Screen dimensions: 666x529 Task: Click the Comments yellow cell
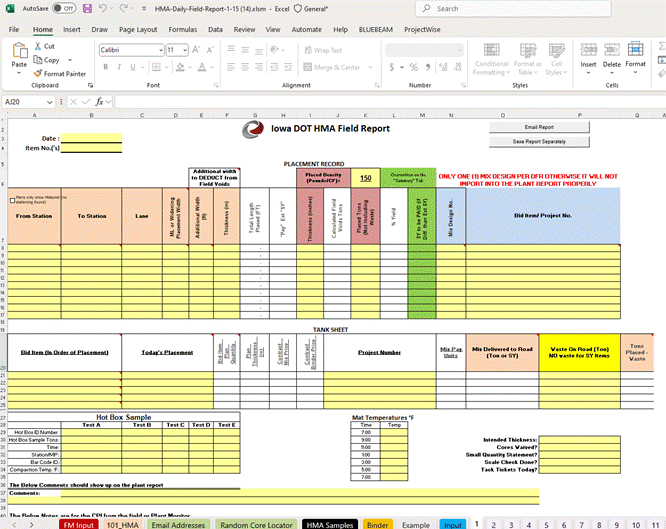(300, 493)
